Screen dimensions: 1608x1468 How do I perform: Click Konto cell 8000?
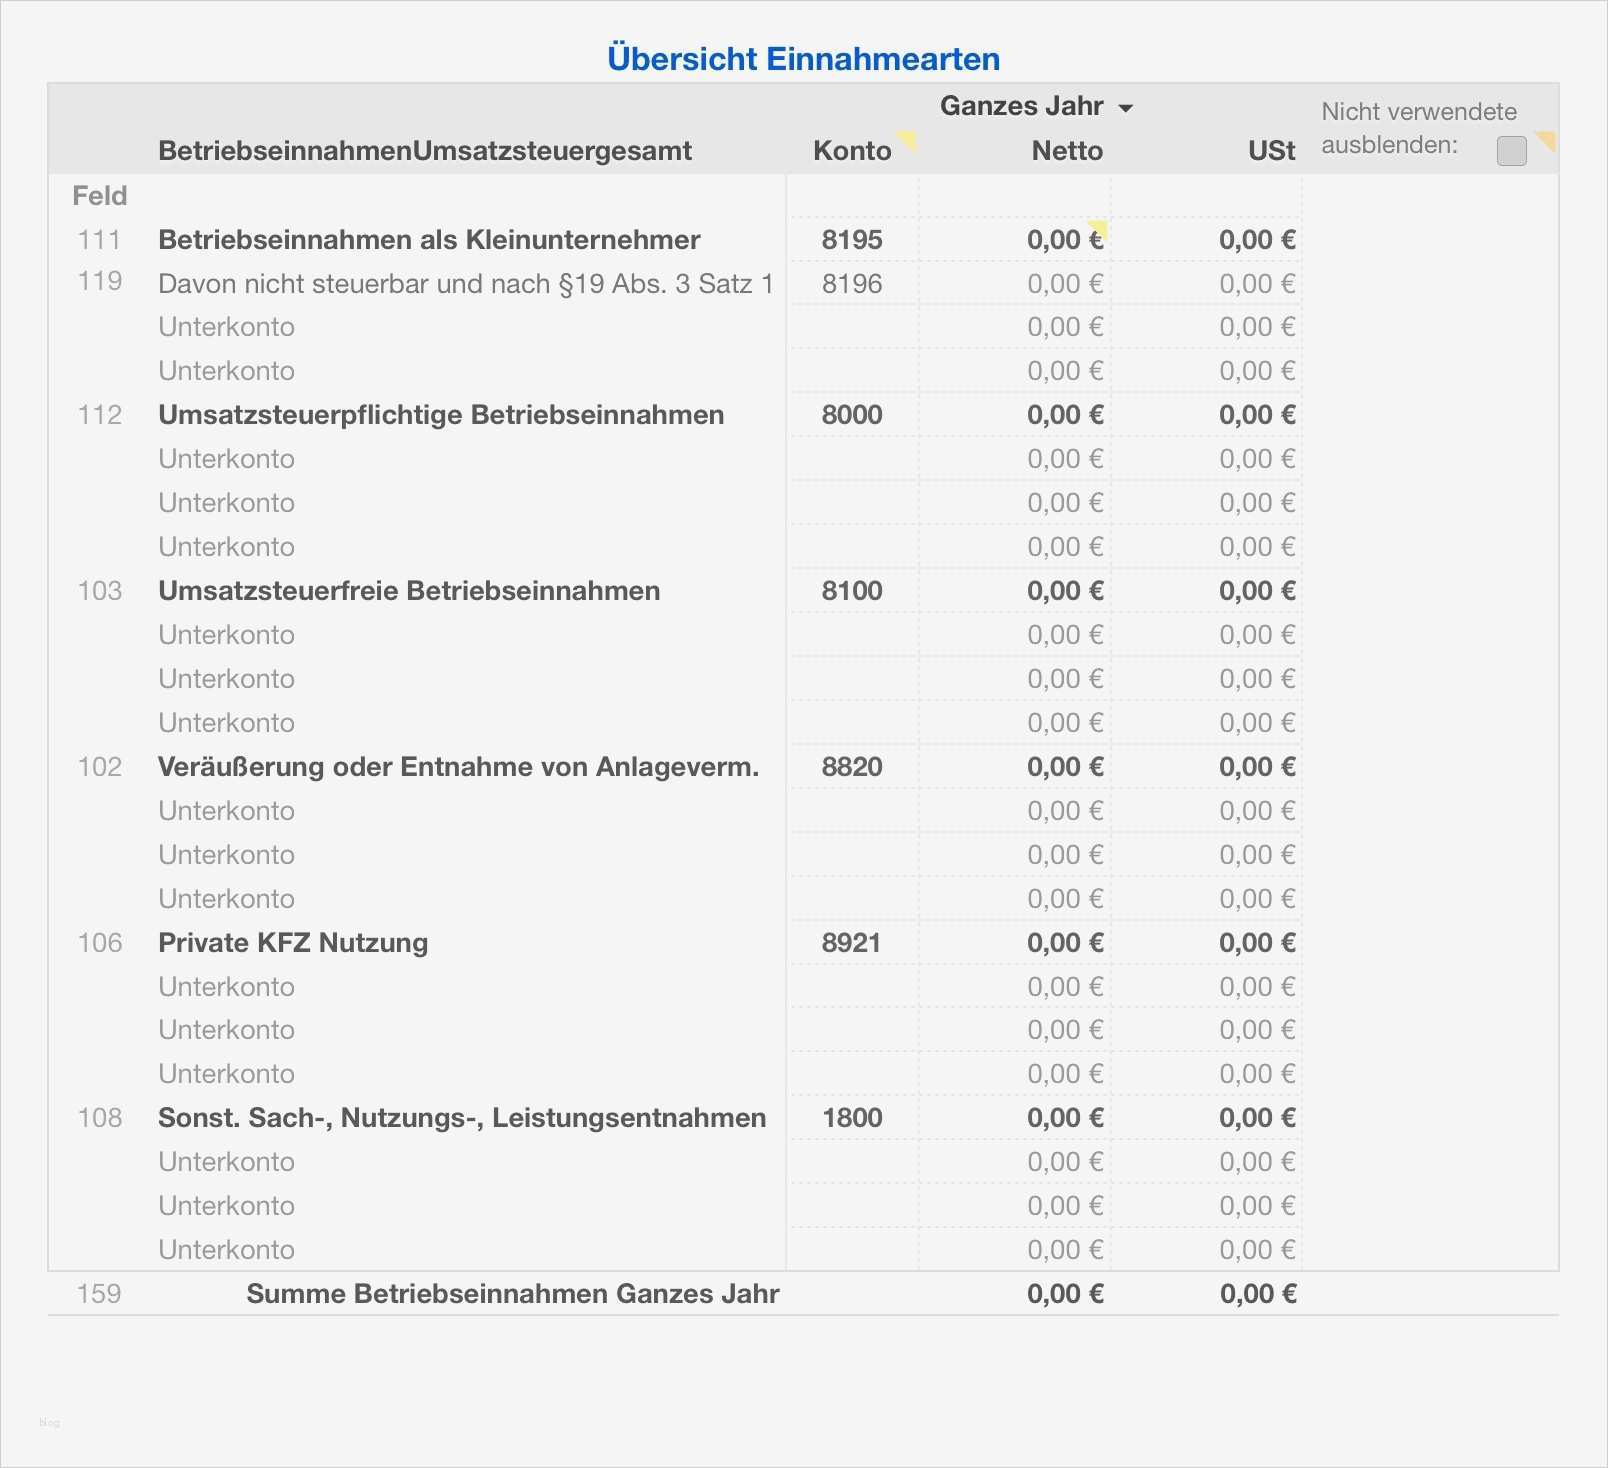[x=854, y=414]
